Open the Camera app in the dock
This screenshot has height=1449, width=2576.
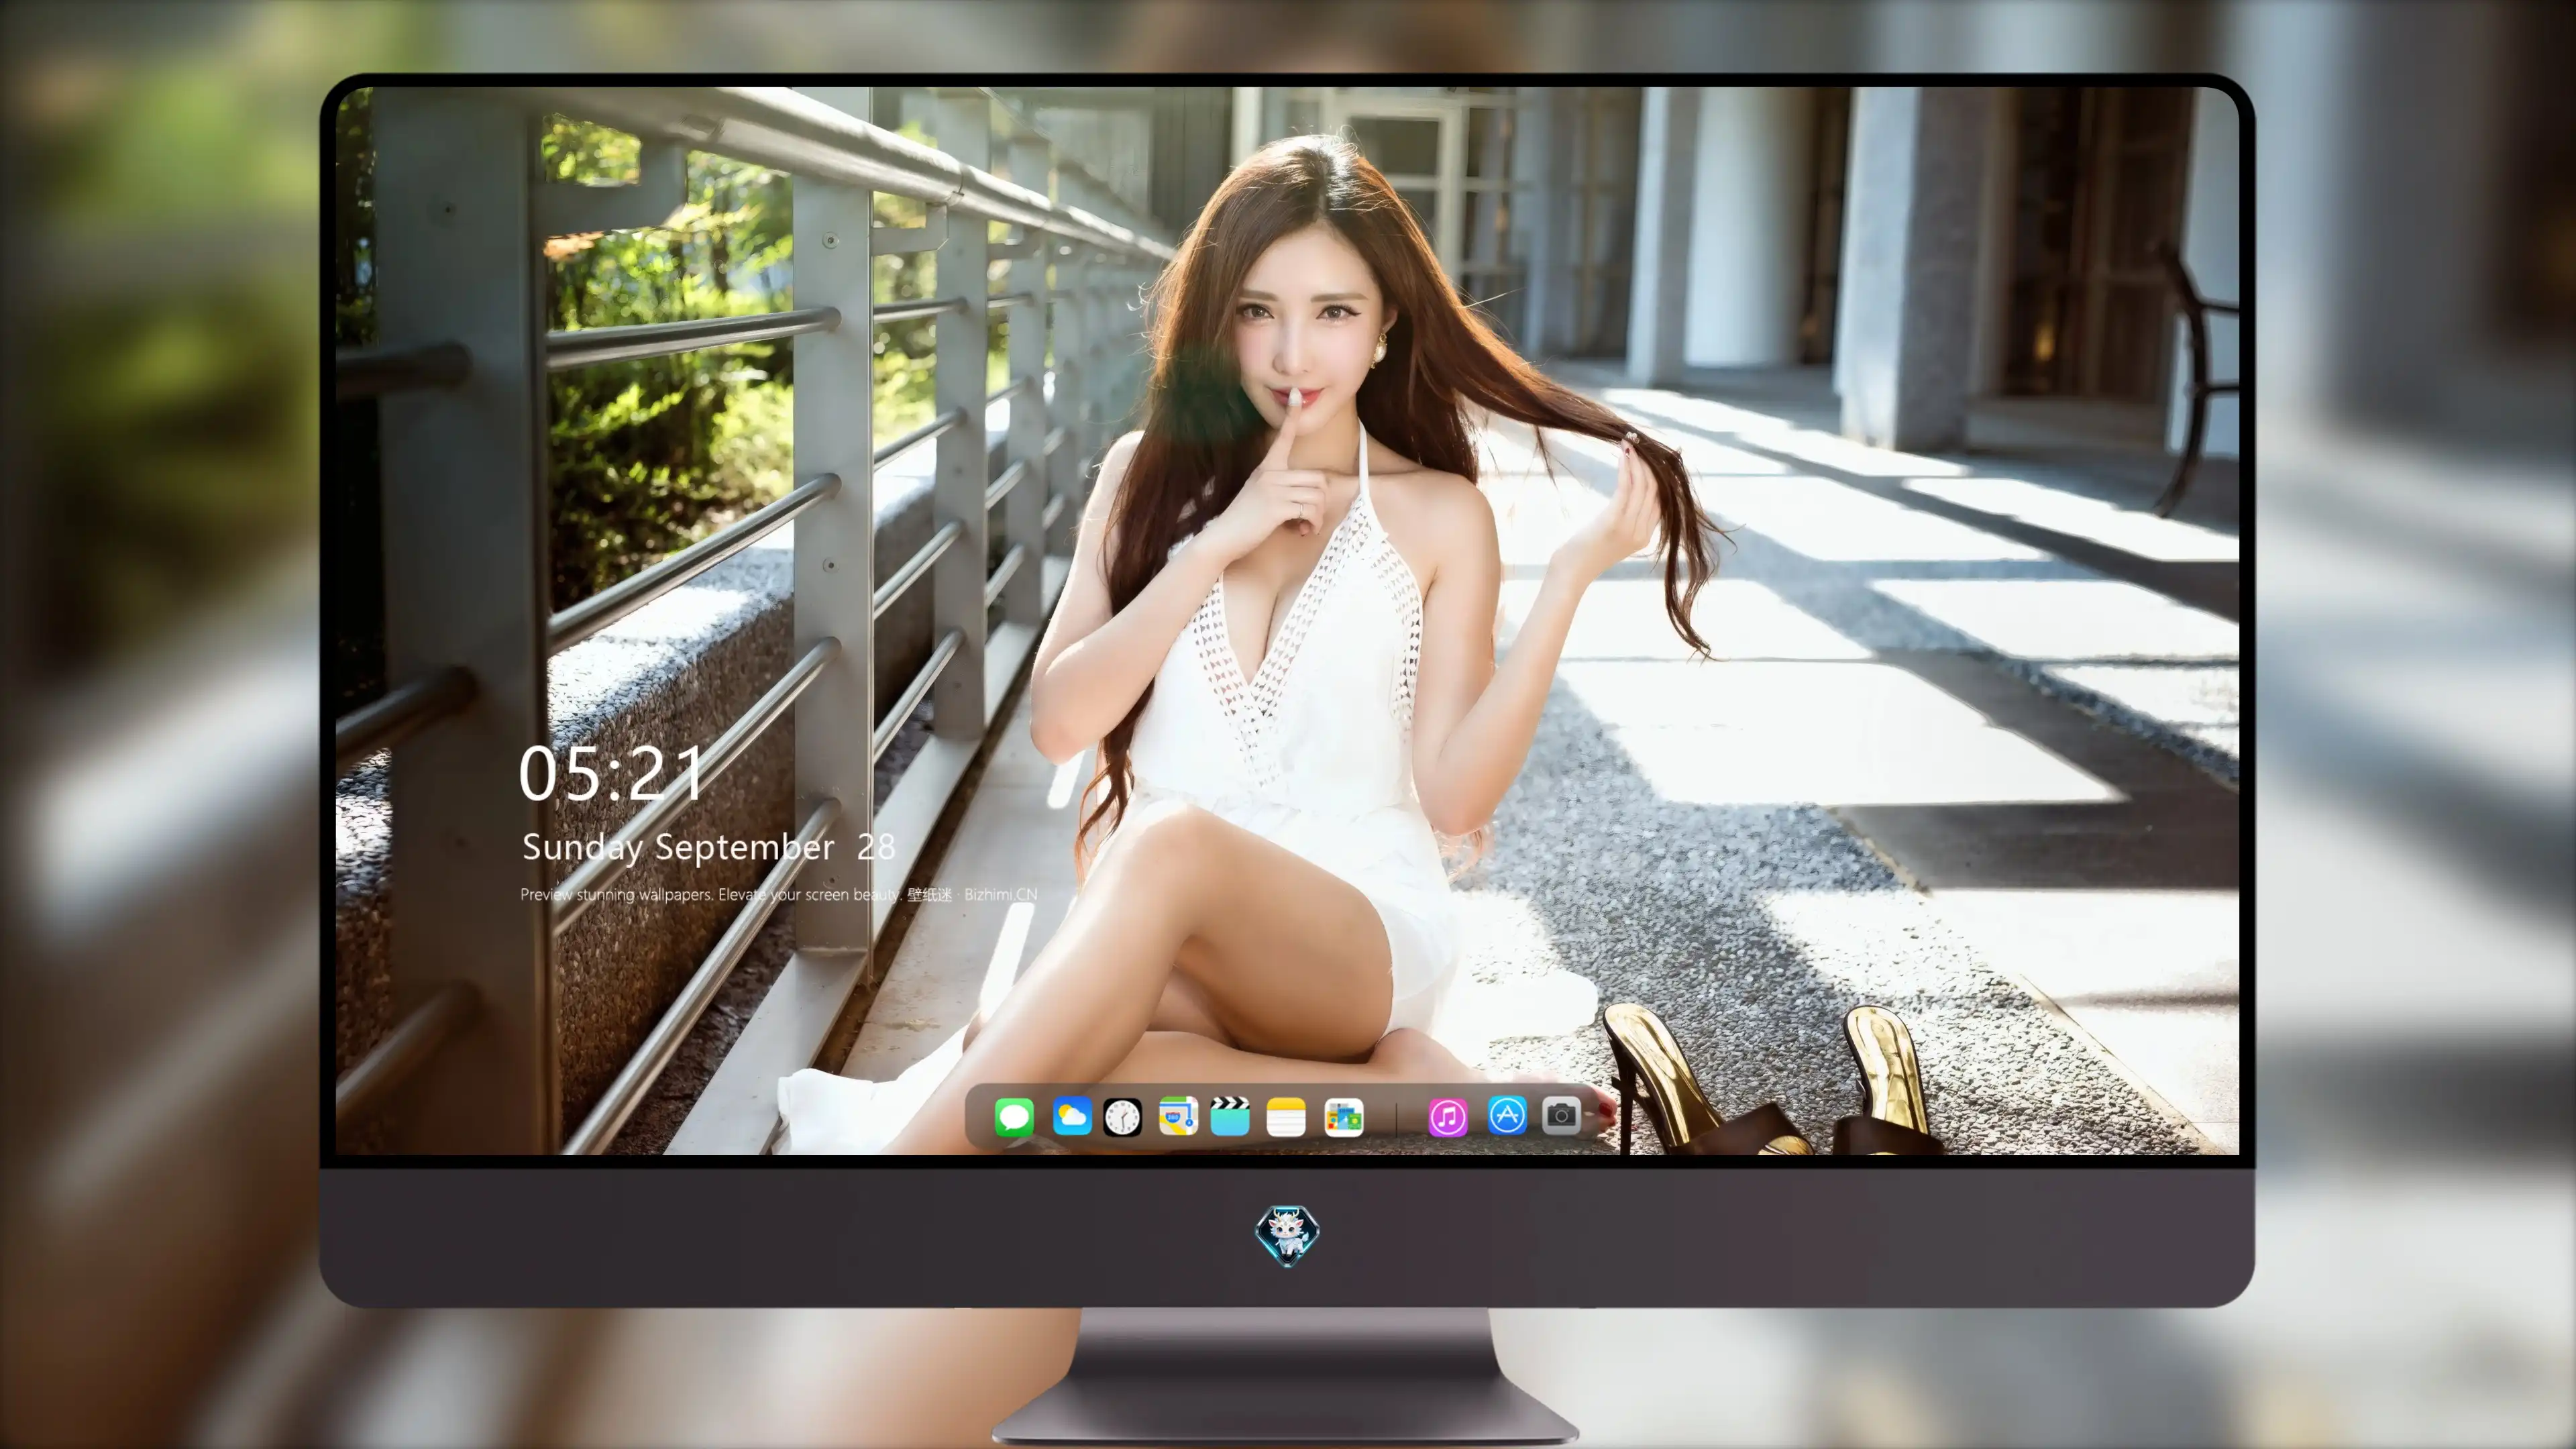pos(1560,1115)
